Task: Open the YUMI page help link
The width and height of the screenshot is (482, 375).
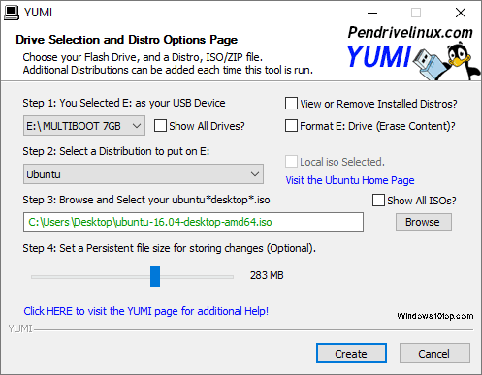Action: pos(146,311)
